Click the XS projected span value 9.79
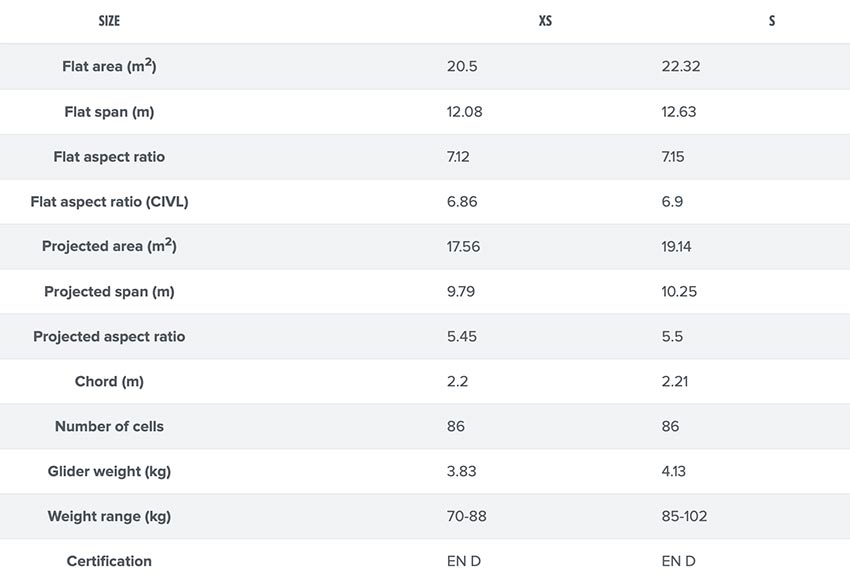This screenshot has width=850, height=582. 460,292
